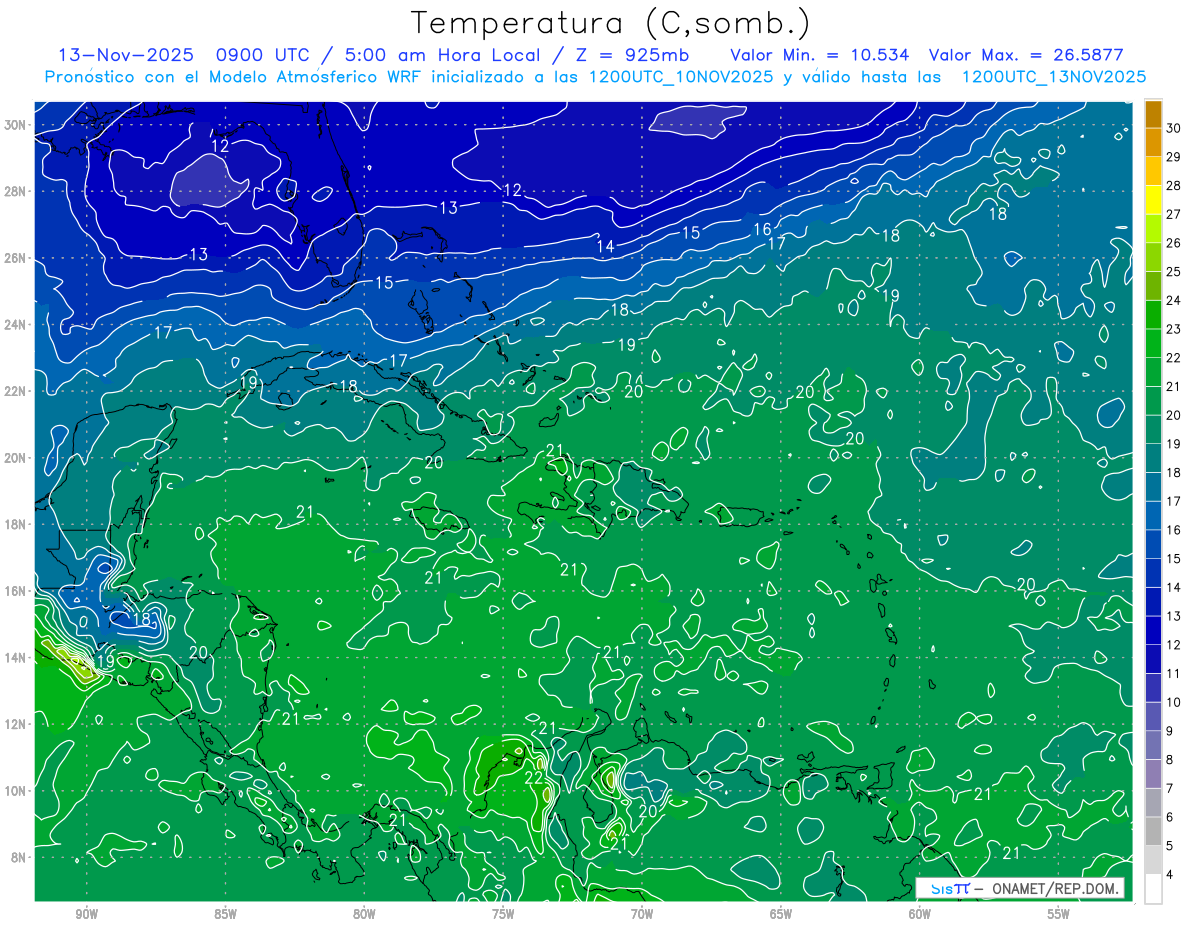Click the 60W longitude axis label

click(x=920, y=914)
